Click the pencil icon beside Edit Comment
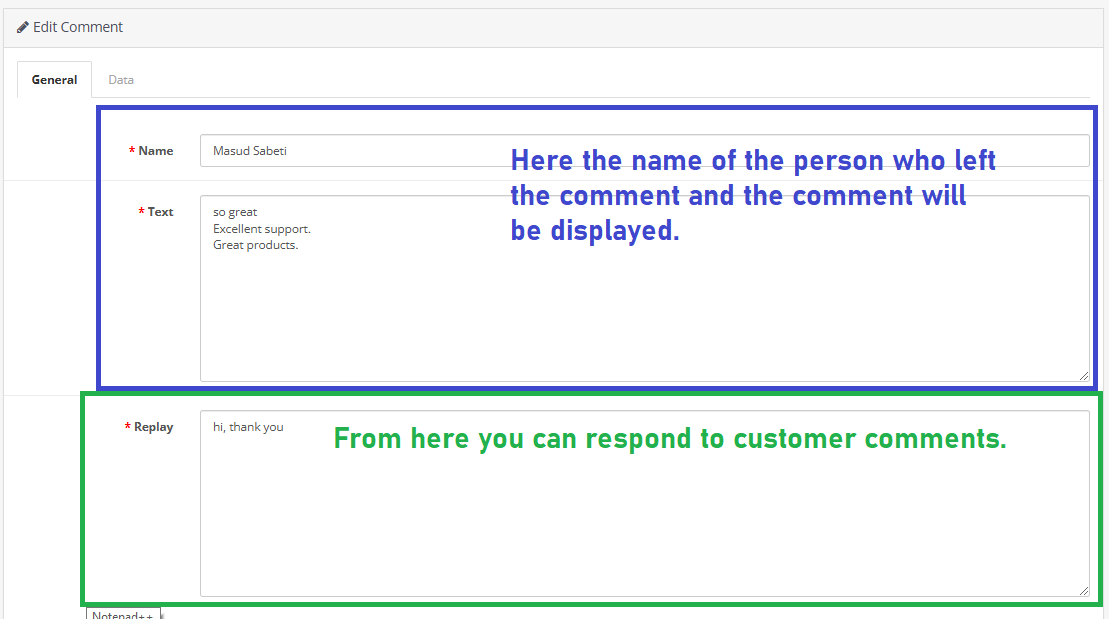The height and width of the screenshot is (619, 1109). pyautogui.click(x=23, y=27)
